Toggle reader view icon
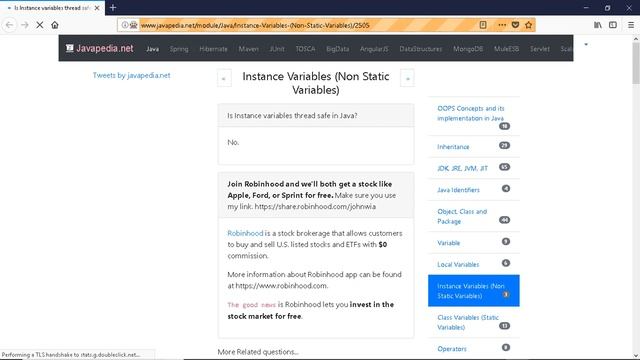The height and width of the screenshot is (360, 640). pos(483,25)
